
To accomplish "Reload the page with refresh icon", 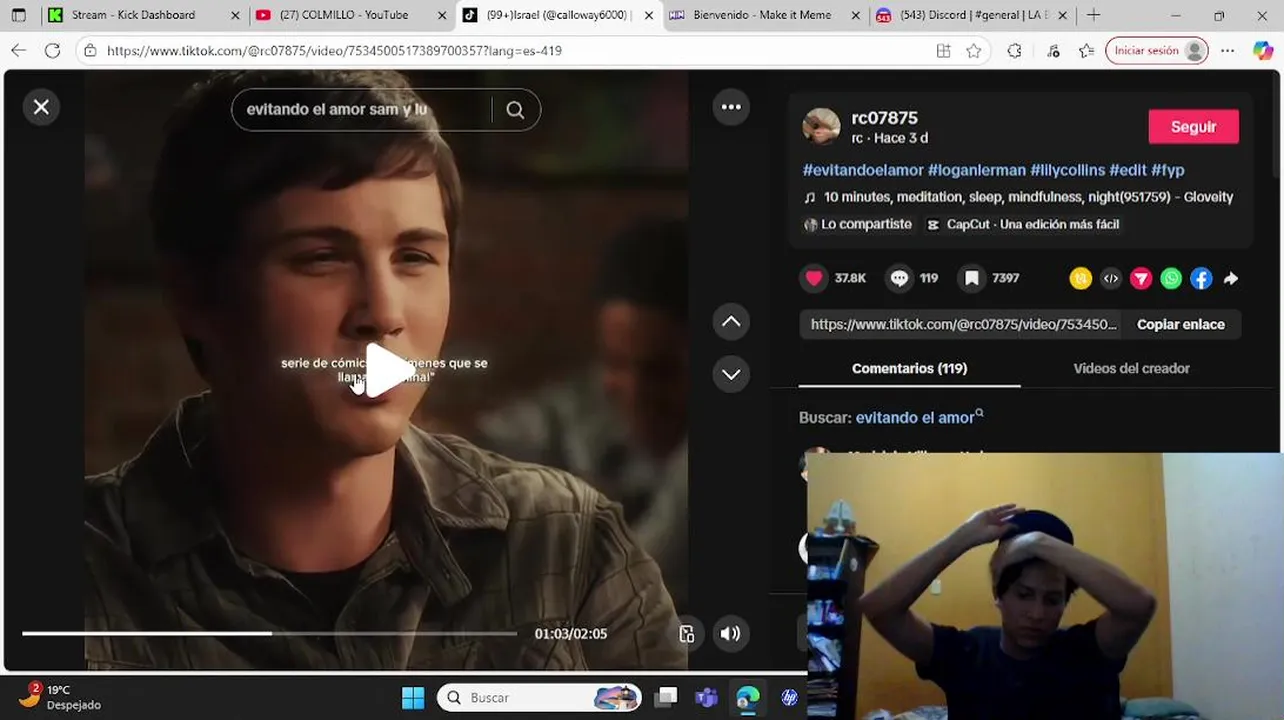I will pyautogui.click(x=52, y=50).
